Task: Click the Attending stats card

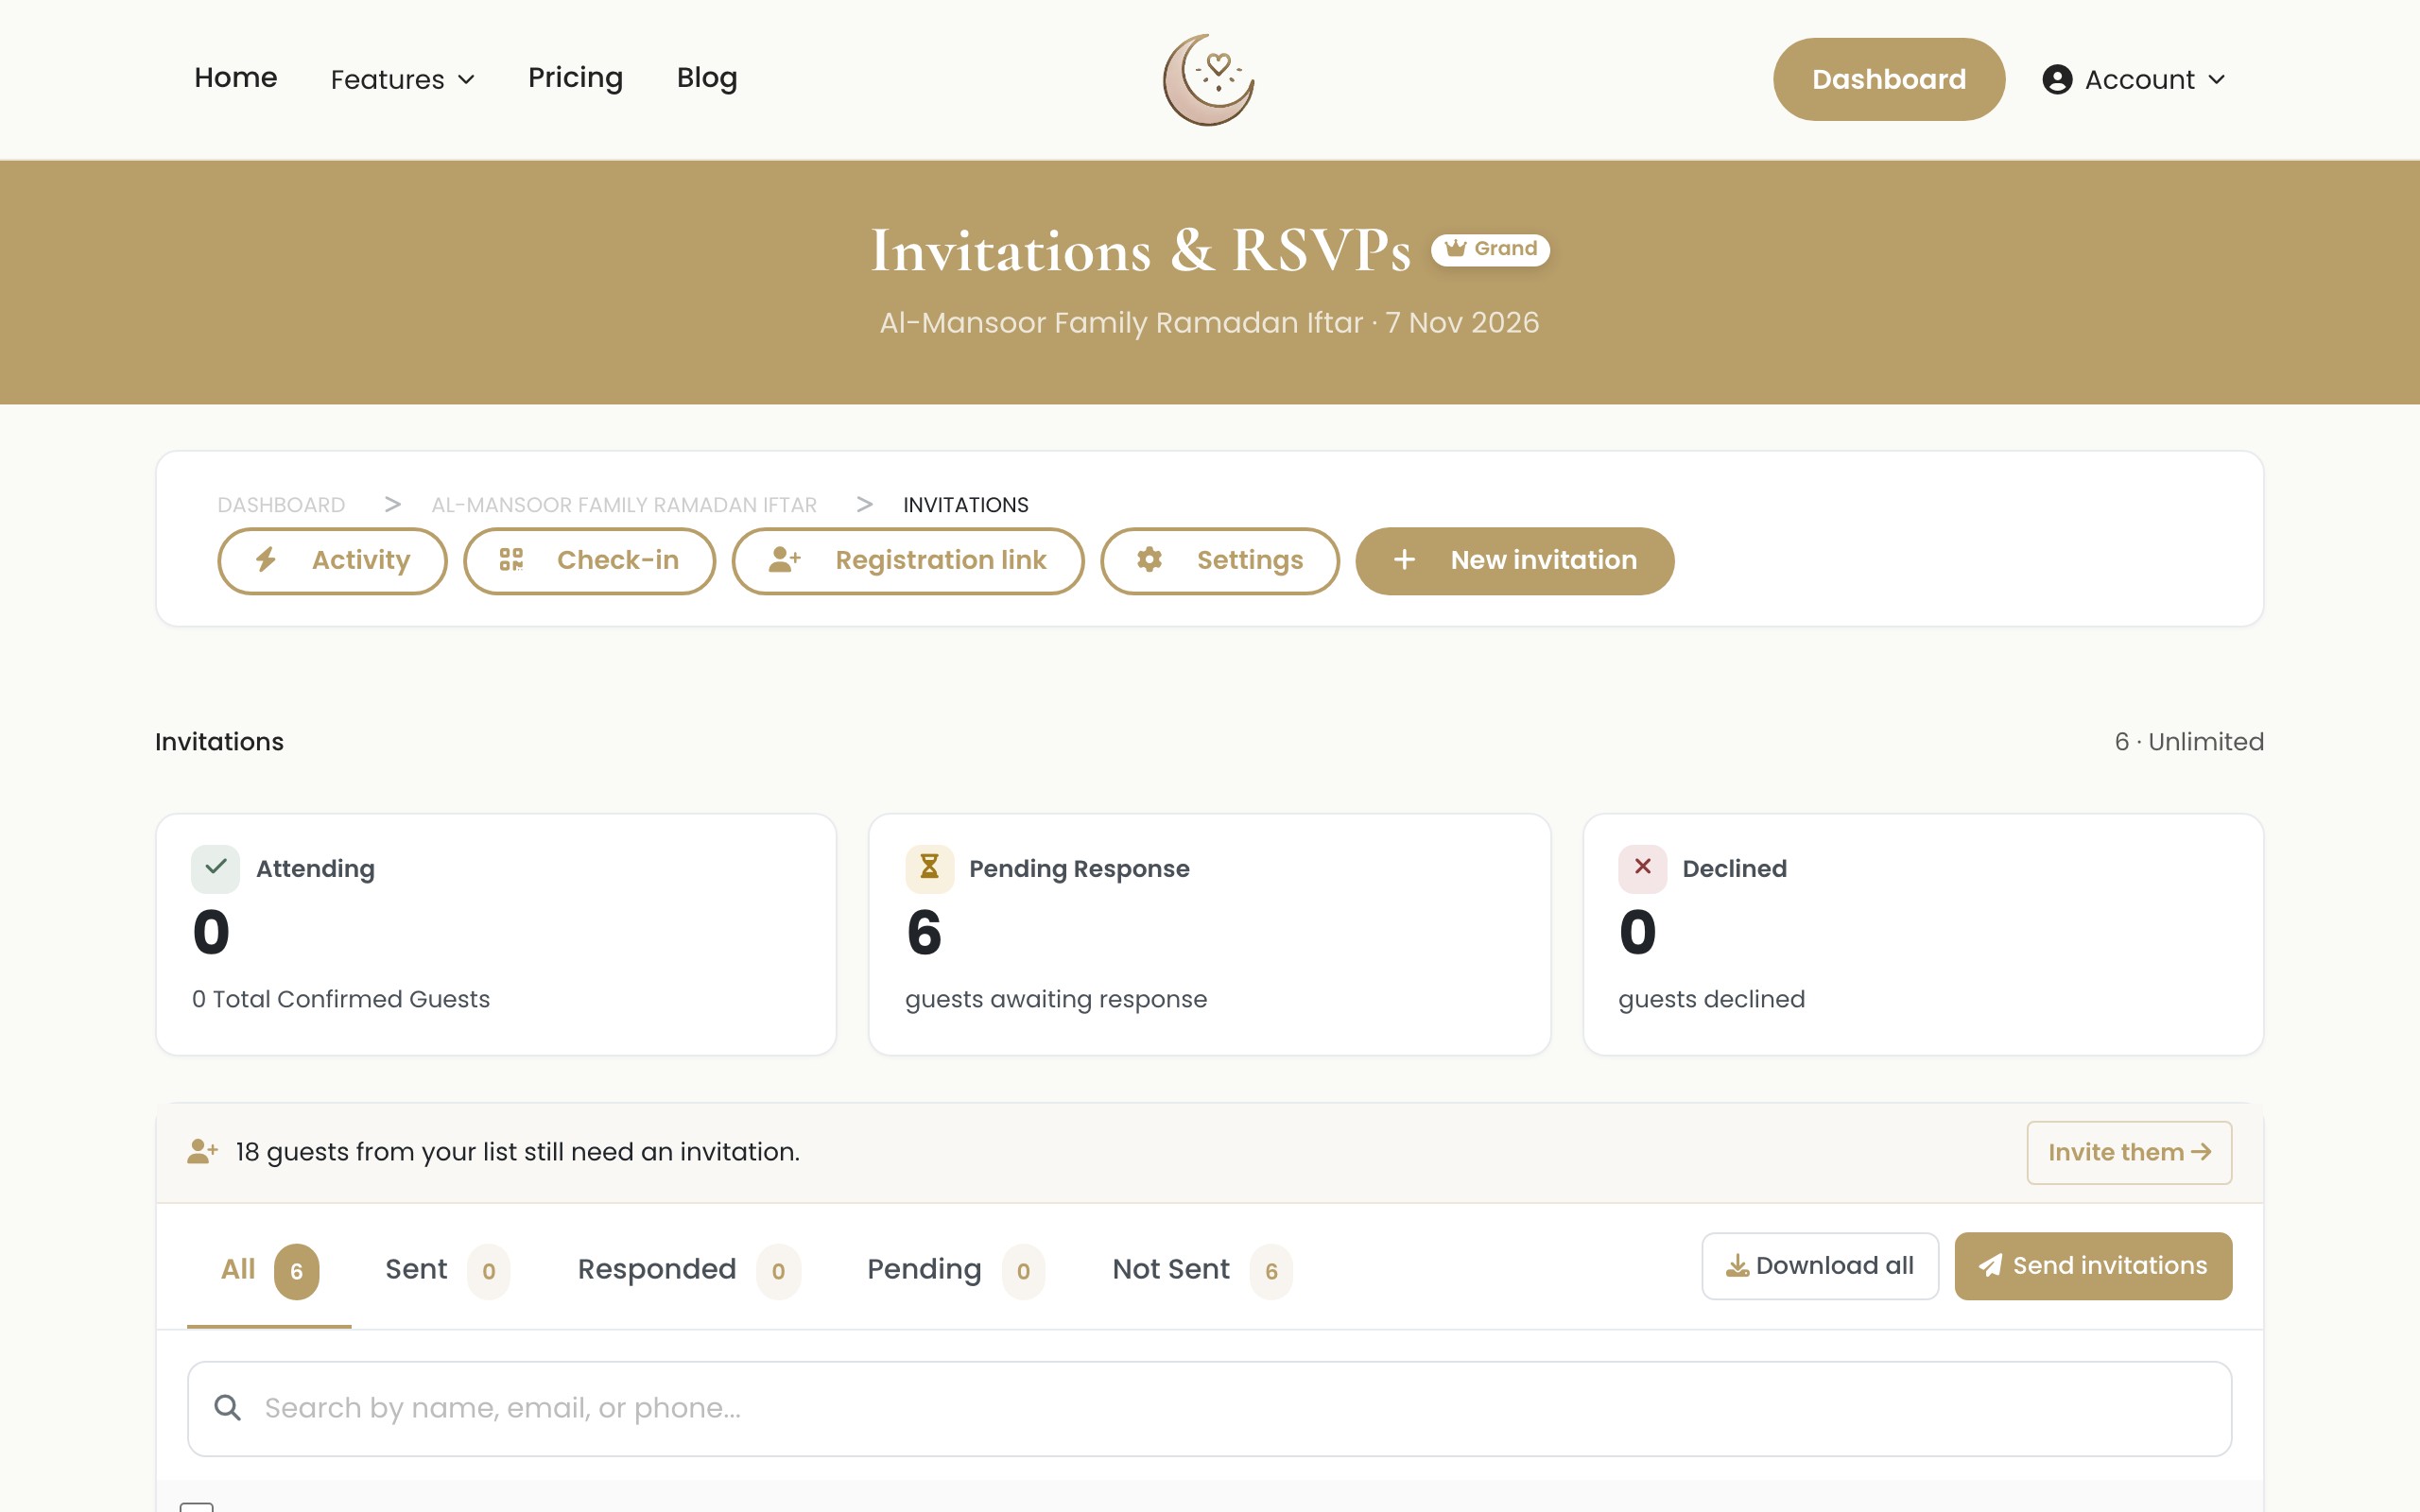Action: pyautogui.click(x=496, y=934)
